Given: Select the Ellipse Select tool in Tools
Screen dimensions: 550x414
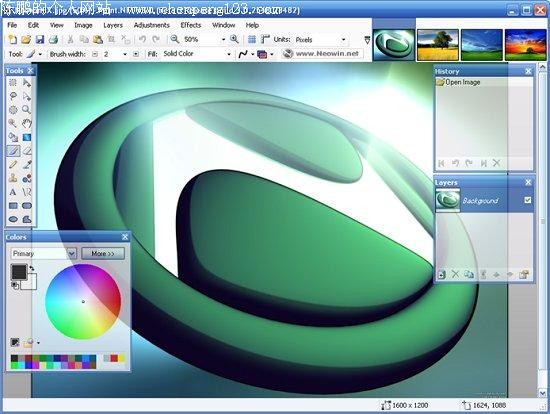Looking at the screenshot, I should click(13, 110).
